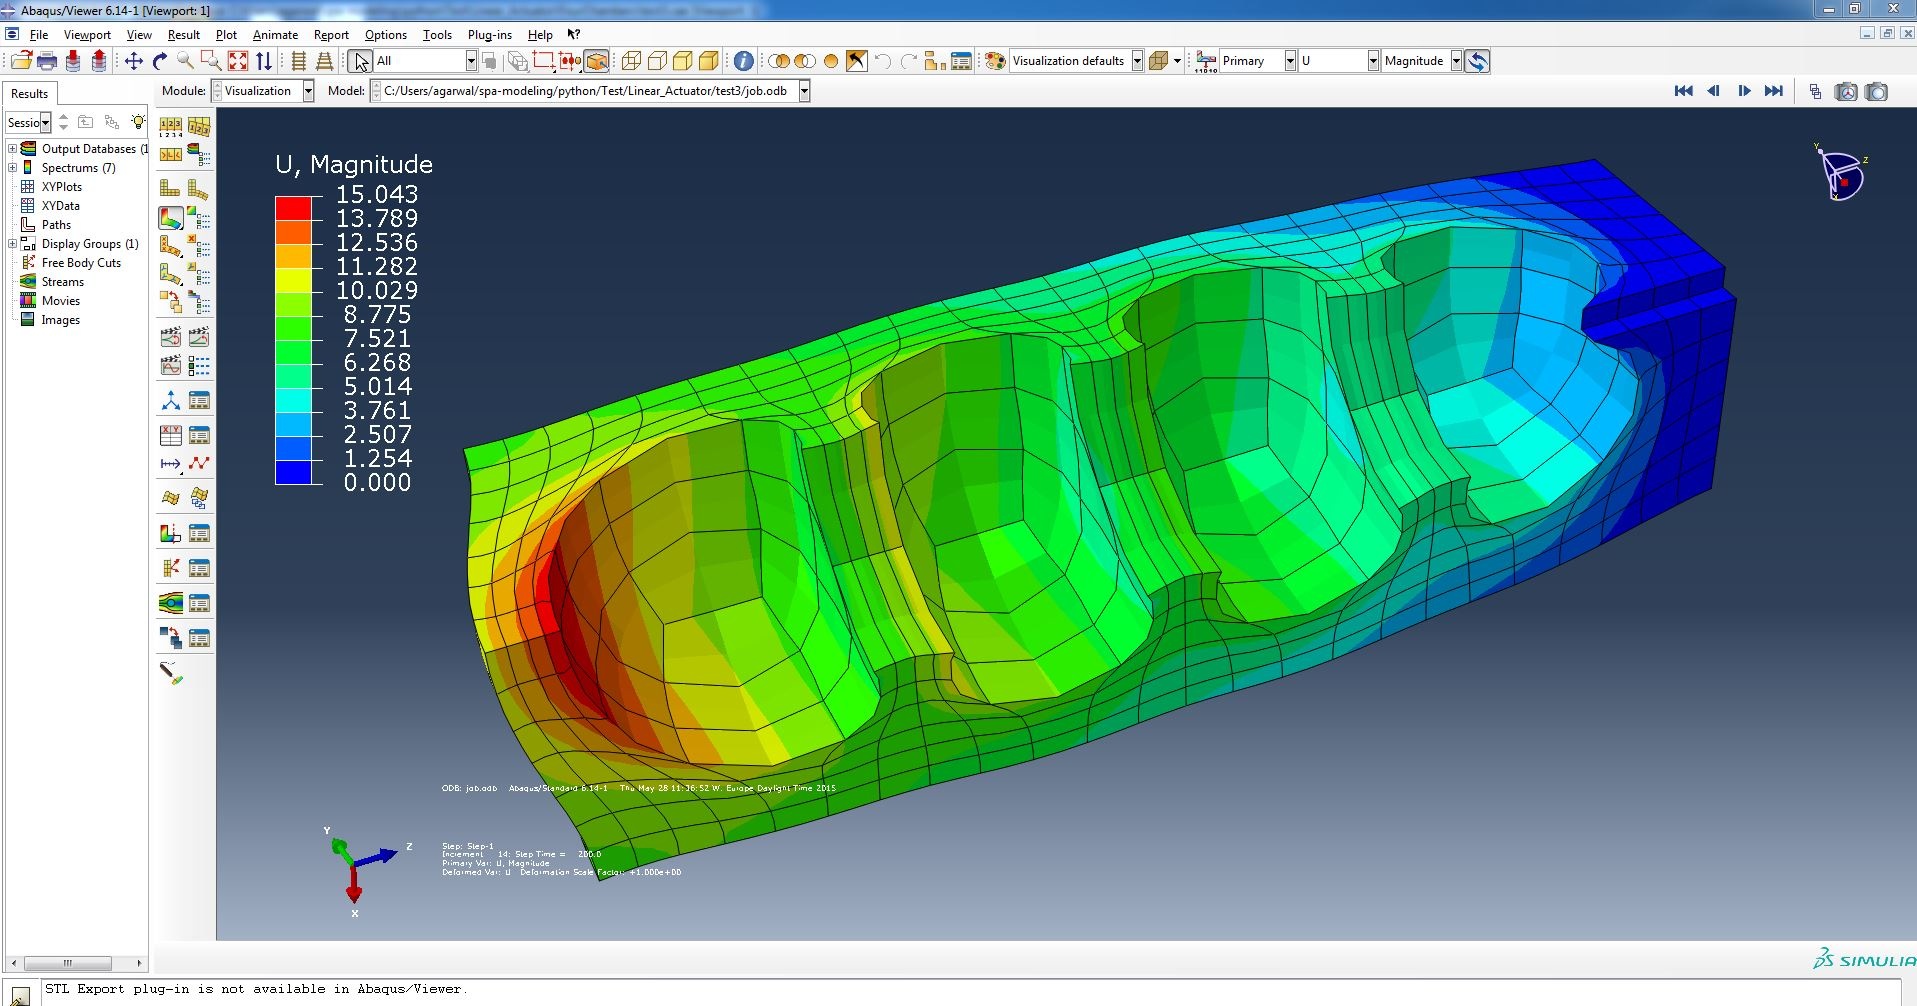
Task: Click the probe values pencil icon
Action: 171,673
